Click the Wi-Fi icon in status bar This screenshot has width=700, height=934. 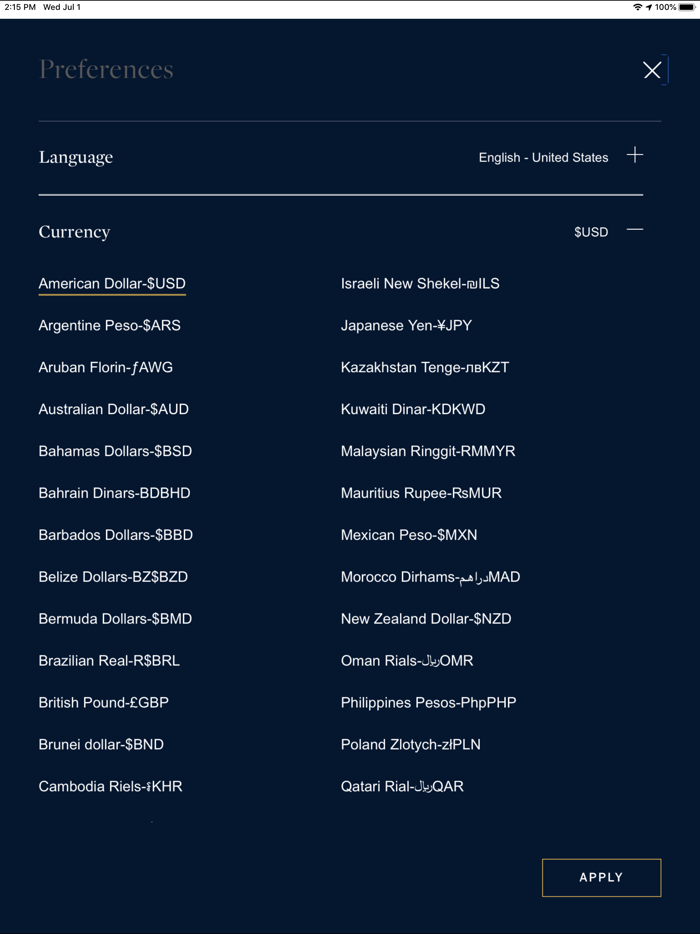[x=637, y=7]
